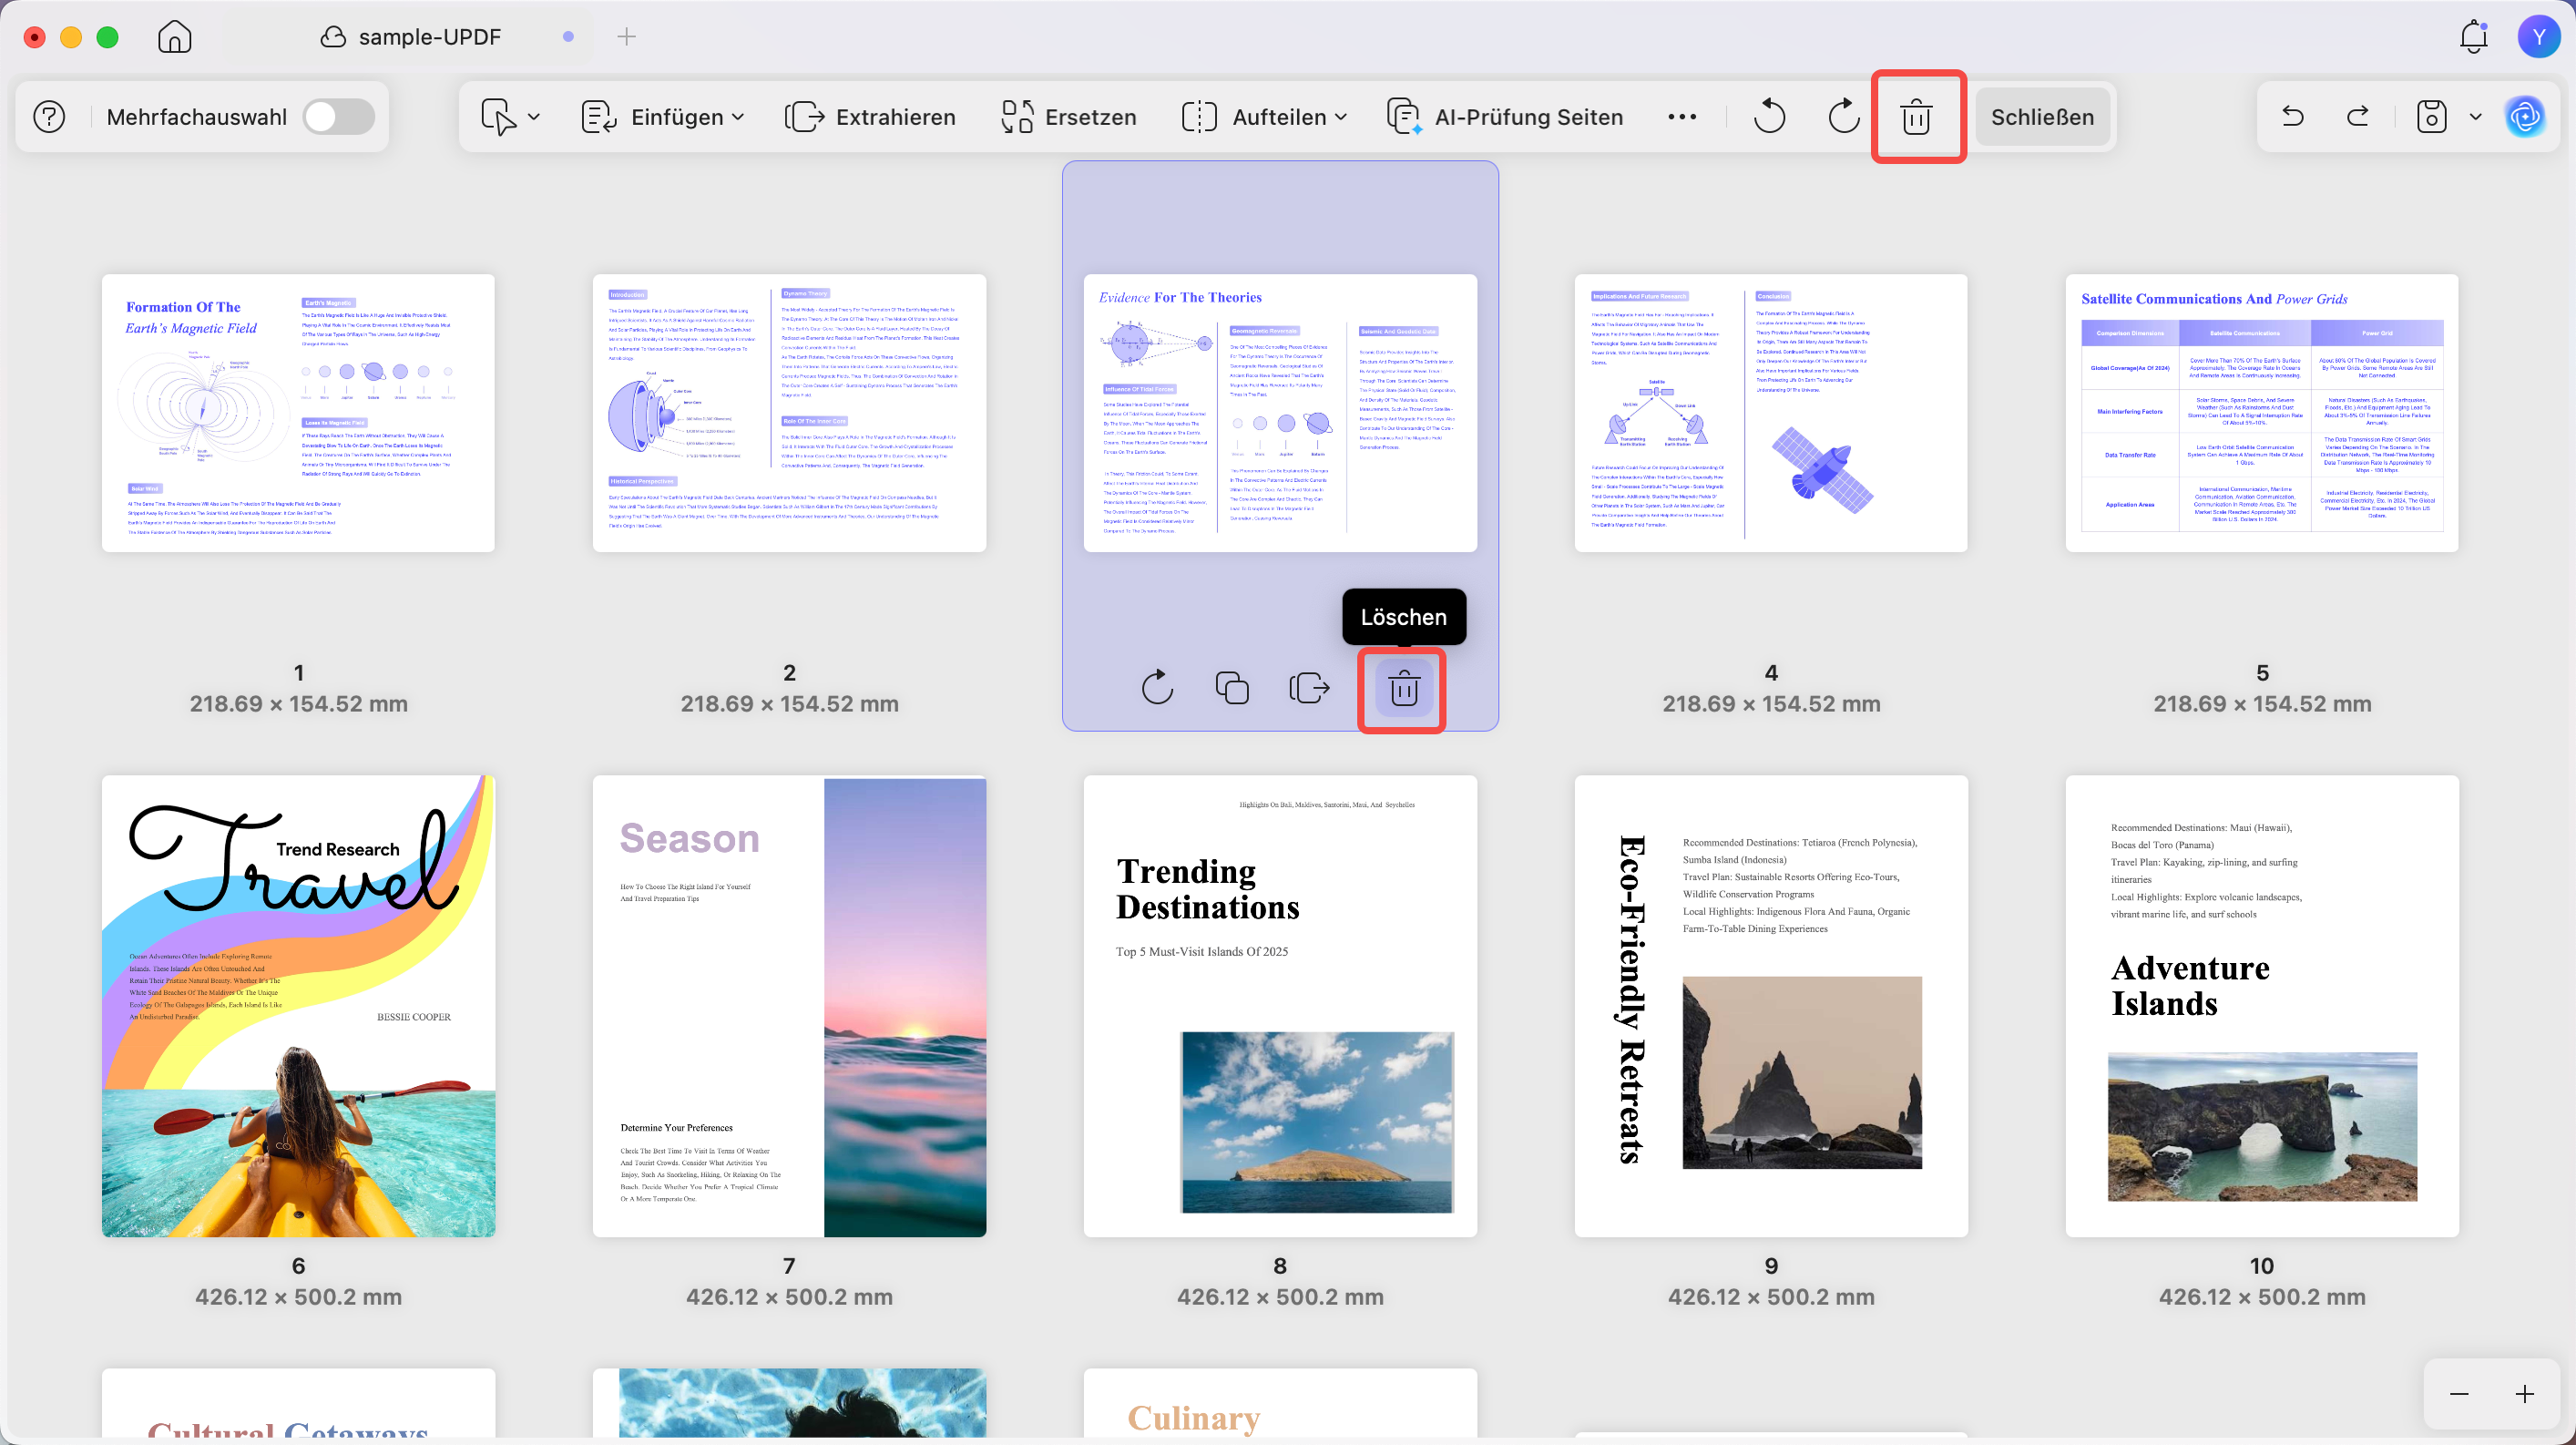Click the cloud icon on sample-UPDF tab
This screenshot has width=2576, height=1445.
332,37
